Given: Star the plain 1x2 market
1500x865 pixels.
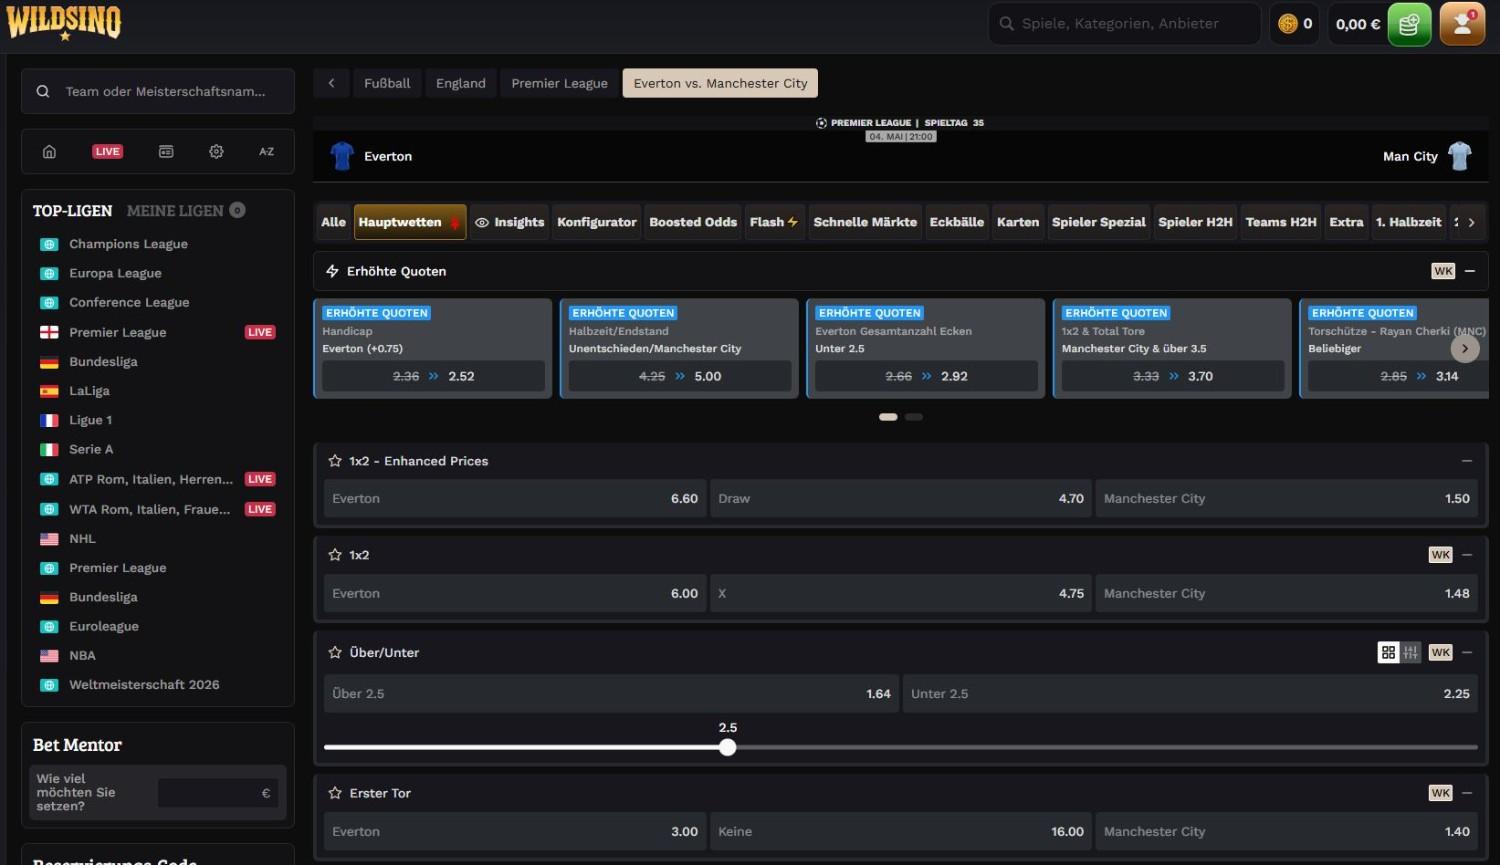Looking at the screenshot, I should pos(335,555).
